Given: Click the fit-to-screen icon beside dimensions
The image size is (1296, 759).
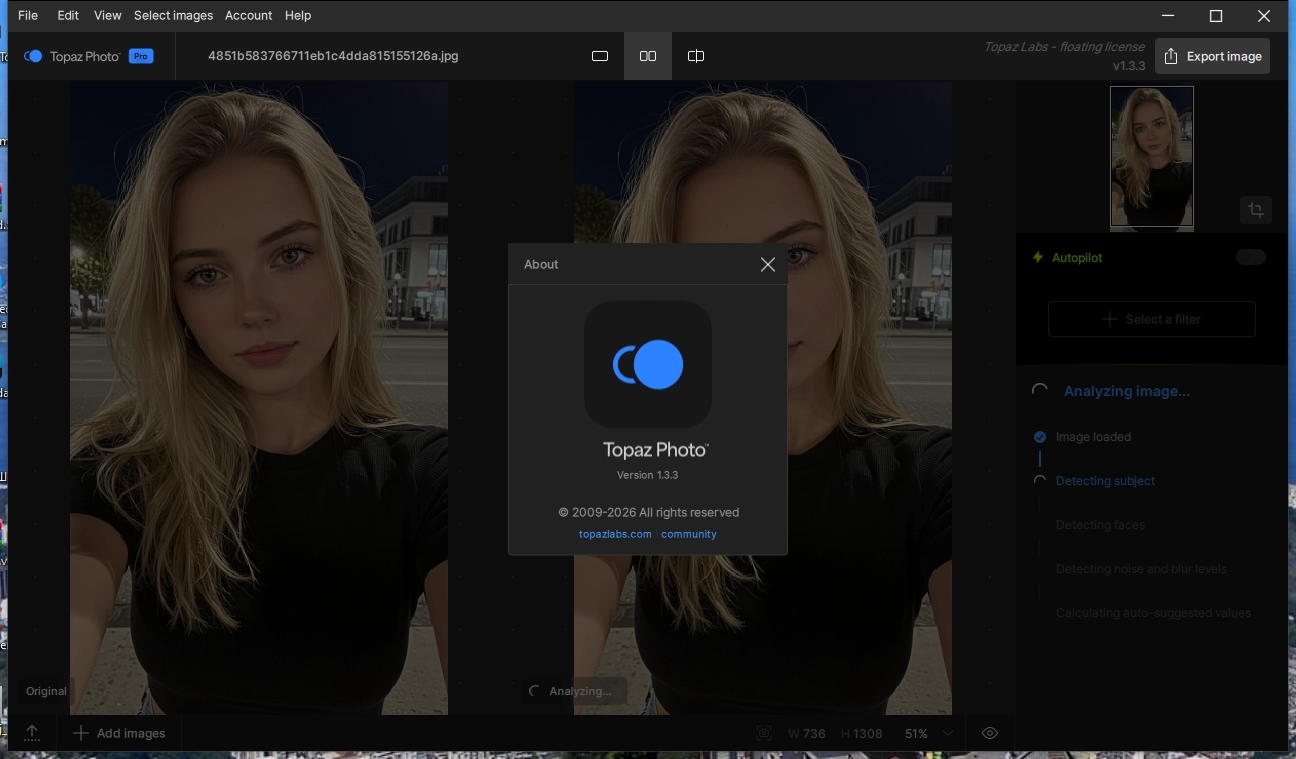Looking at the screenshot, I should pyautogui.click(x=764, y=733).
